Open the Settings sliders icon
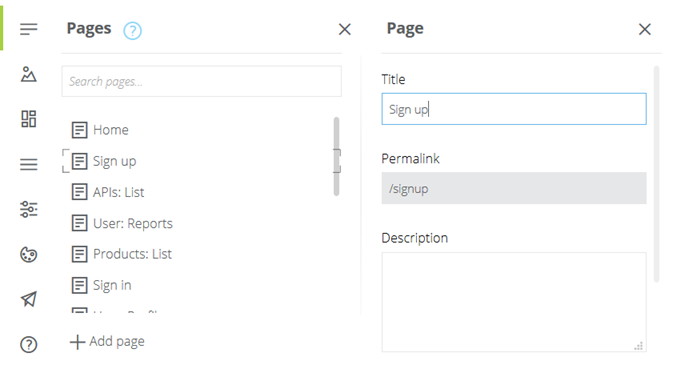The image size is (673, 369). coord(28,209)
